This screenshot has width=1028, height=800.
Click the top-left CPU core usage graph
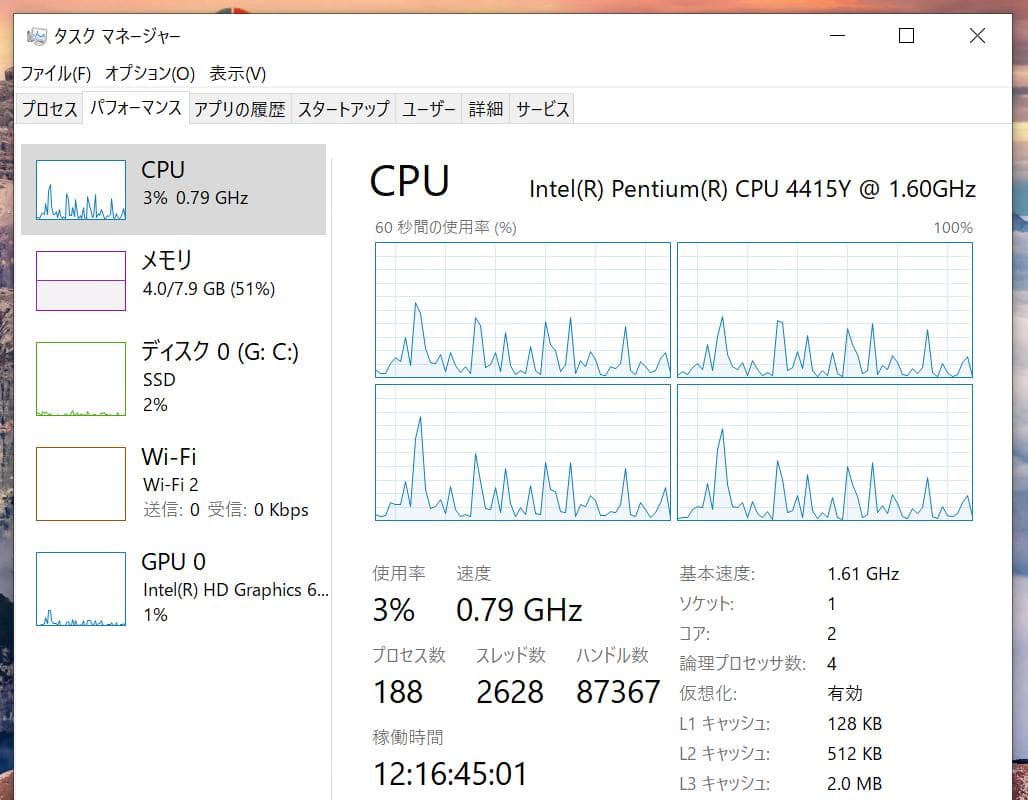click(522, 310)
